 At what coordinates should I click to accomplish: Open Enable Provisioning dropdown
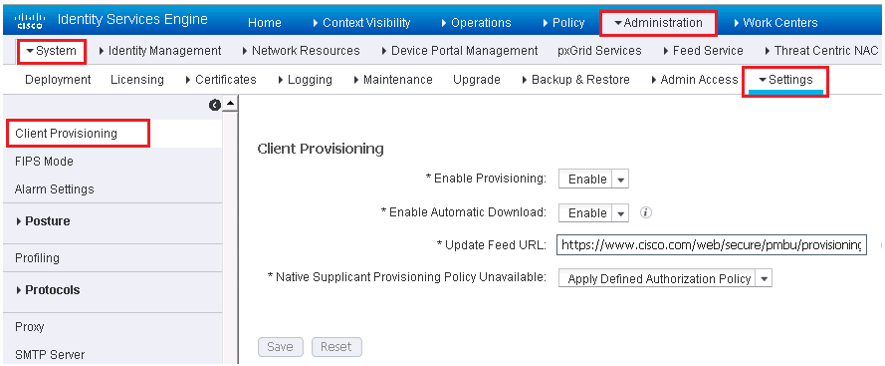(x=593, y=179)
